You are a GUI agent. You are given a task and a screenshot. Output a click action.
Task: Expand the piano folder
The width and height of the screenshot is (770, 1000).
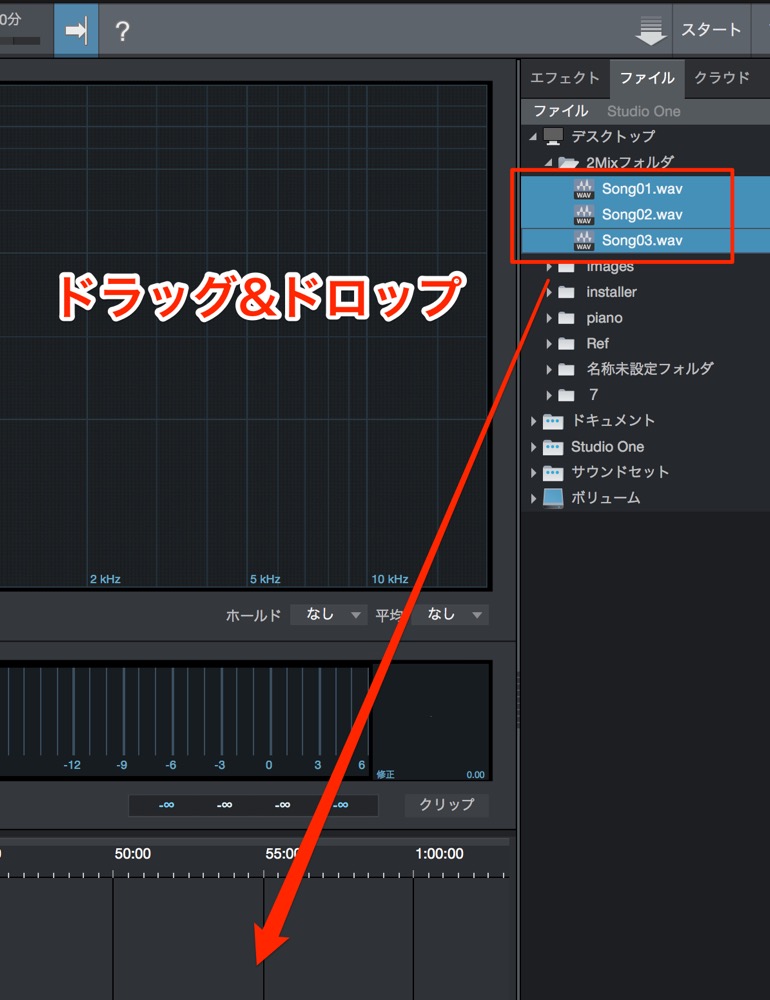point(549,318)
